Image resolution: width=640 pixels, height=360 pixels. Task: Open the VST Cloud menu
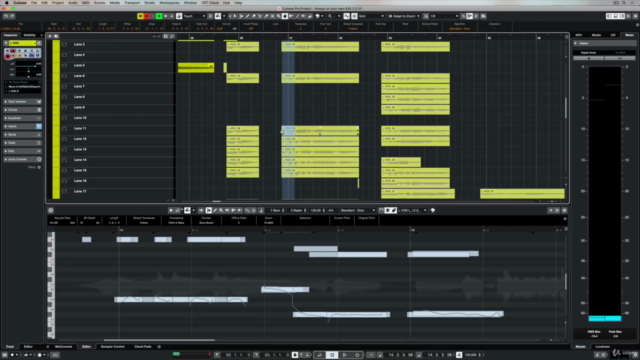[210, 3]
